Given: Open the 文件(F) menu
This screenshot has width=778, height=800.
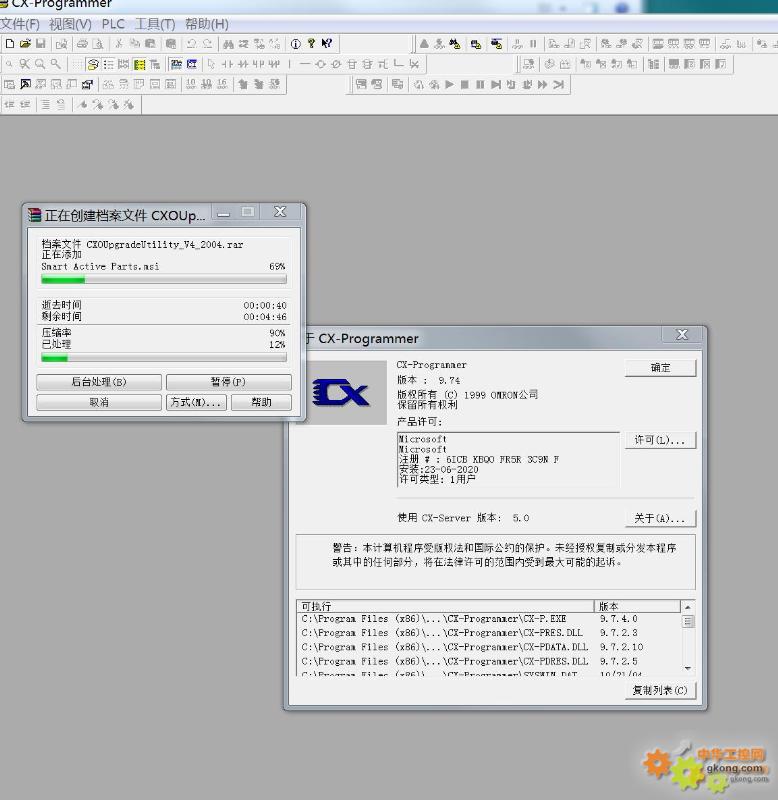Looking at the screenshot, I should pos(20,24).
